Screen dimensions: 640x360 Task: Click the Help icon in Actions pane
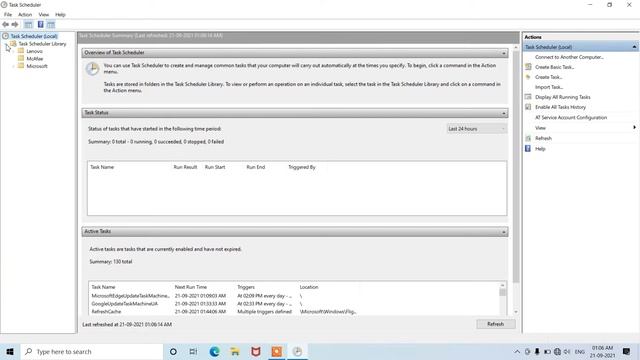[528, 149]
